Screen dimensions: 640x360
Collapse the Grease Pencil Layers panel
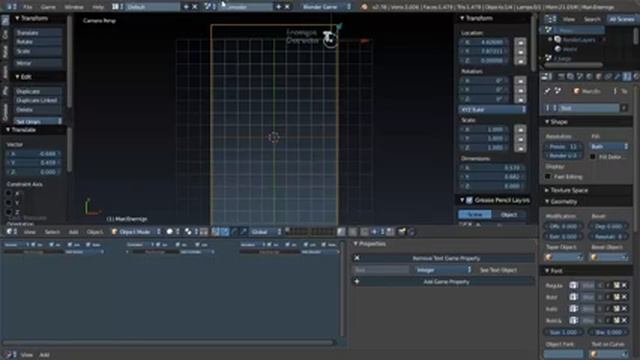462,200
